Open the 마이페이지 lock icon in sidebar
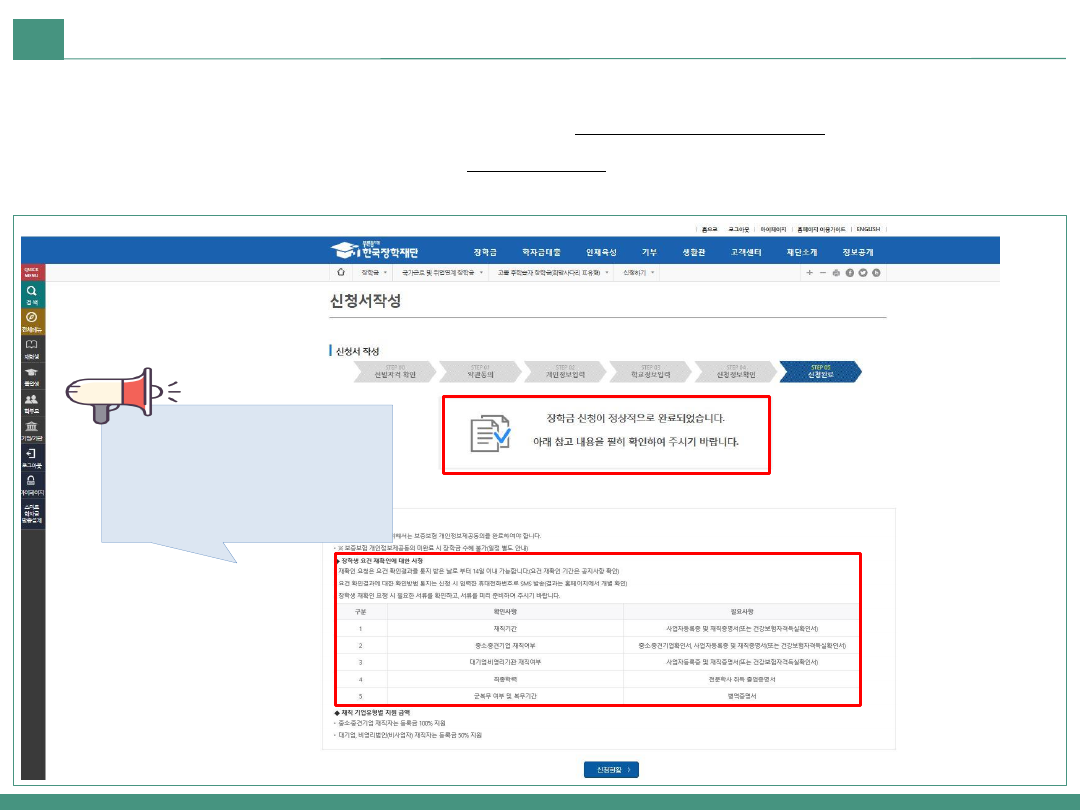1080x810 pixels. tap(32, 485)
